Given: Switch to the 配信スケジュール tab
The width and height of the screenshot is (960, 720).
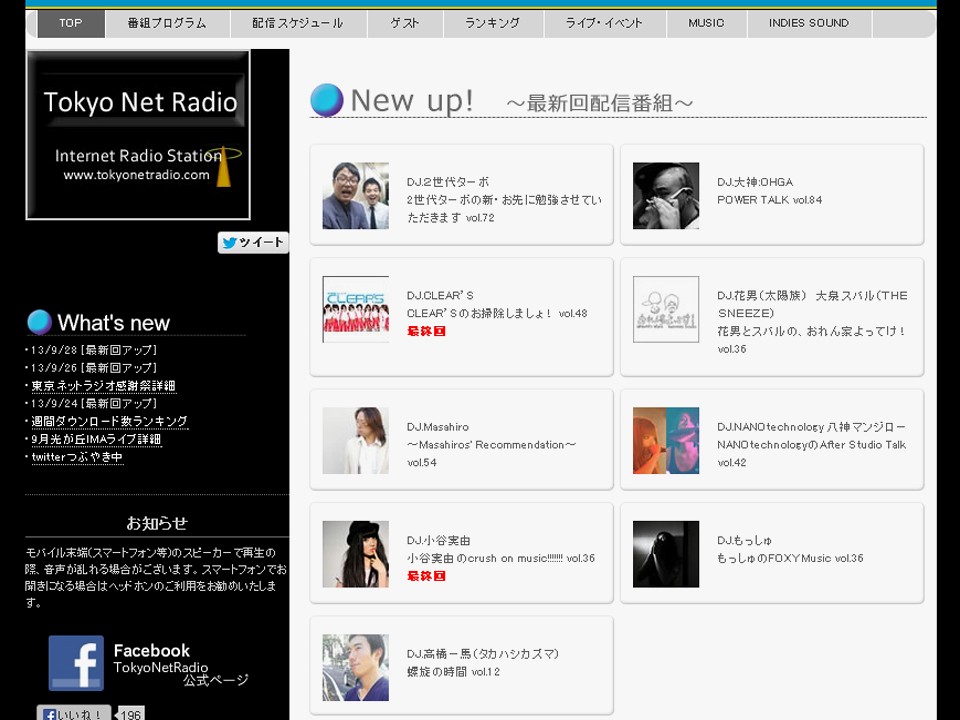Looking at the screenshot, I should pos(298,23).
